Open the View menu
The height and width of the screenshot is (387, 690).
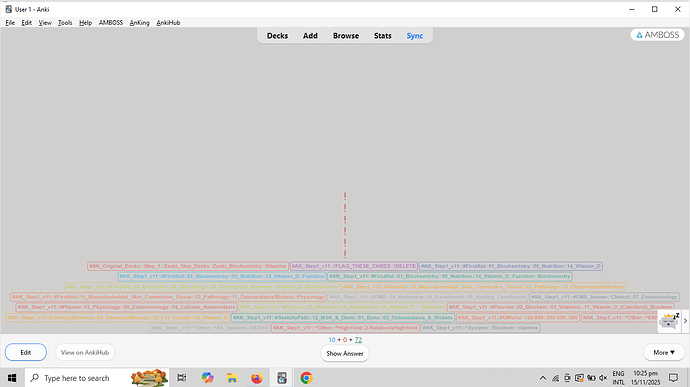[45, 22]
